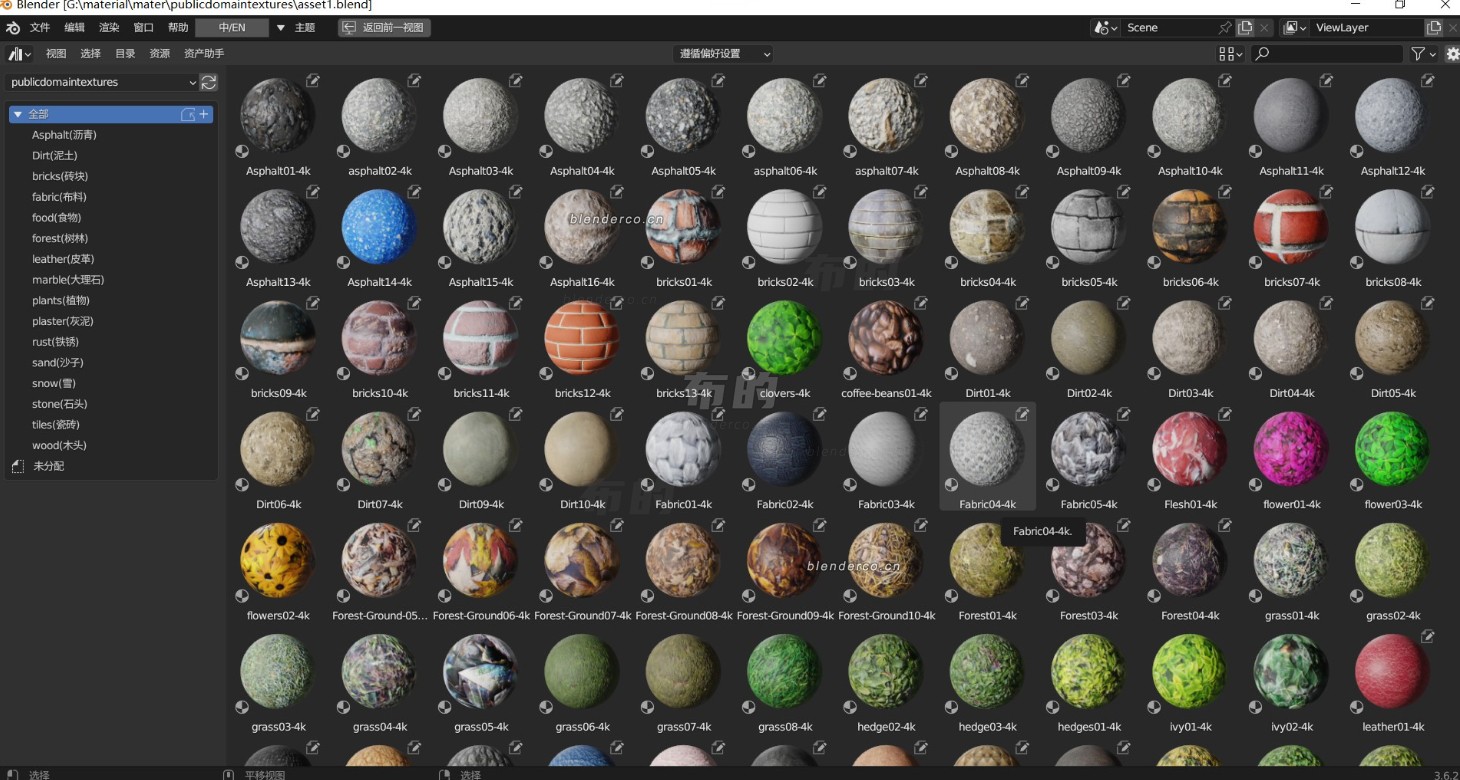Click the edit icon on bricks12-4k
1460x780 pixels.
click(617, 302)
